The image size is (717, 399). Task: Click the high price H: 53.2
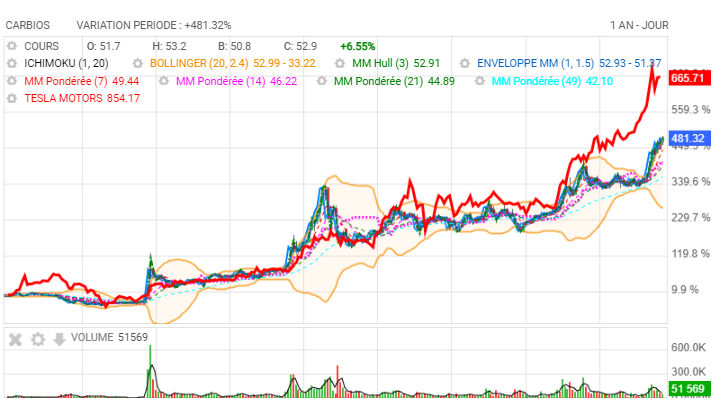(x=169, y=46)
